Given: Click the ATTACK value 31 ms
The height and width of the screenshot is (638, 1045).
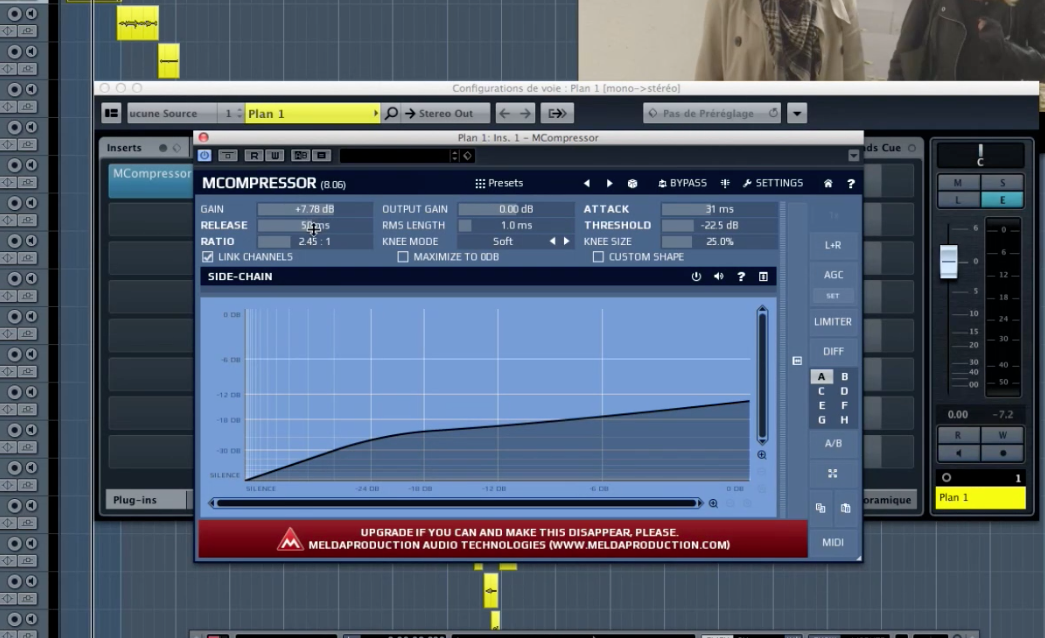Looking at the screenshot, I should coord(719,209).
